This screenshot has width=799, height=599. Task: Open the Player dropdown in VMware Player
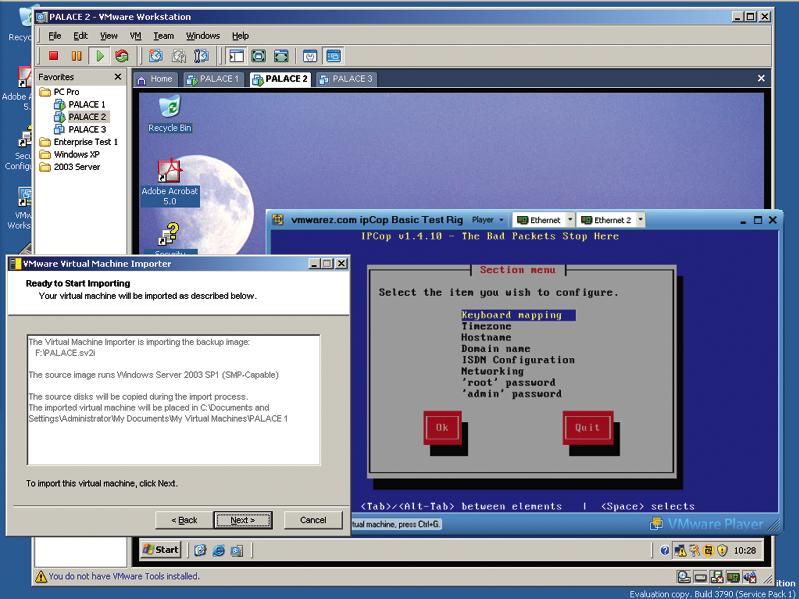(x=488, y=220)
